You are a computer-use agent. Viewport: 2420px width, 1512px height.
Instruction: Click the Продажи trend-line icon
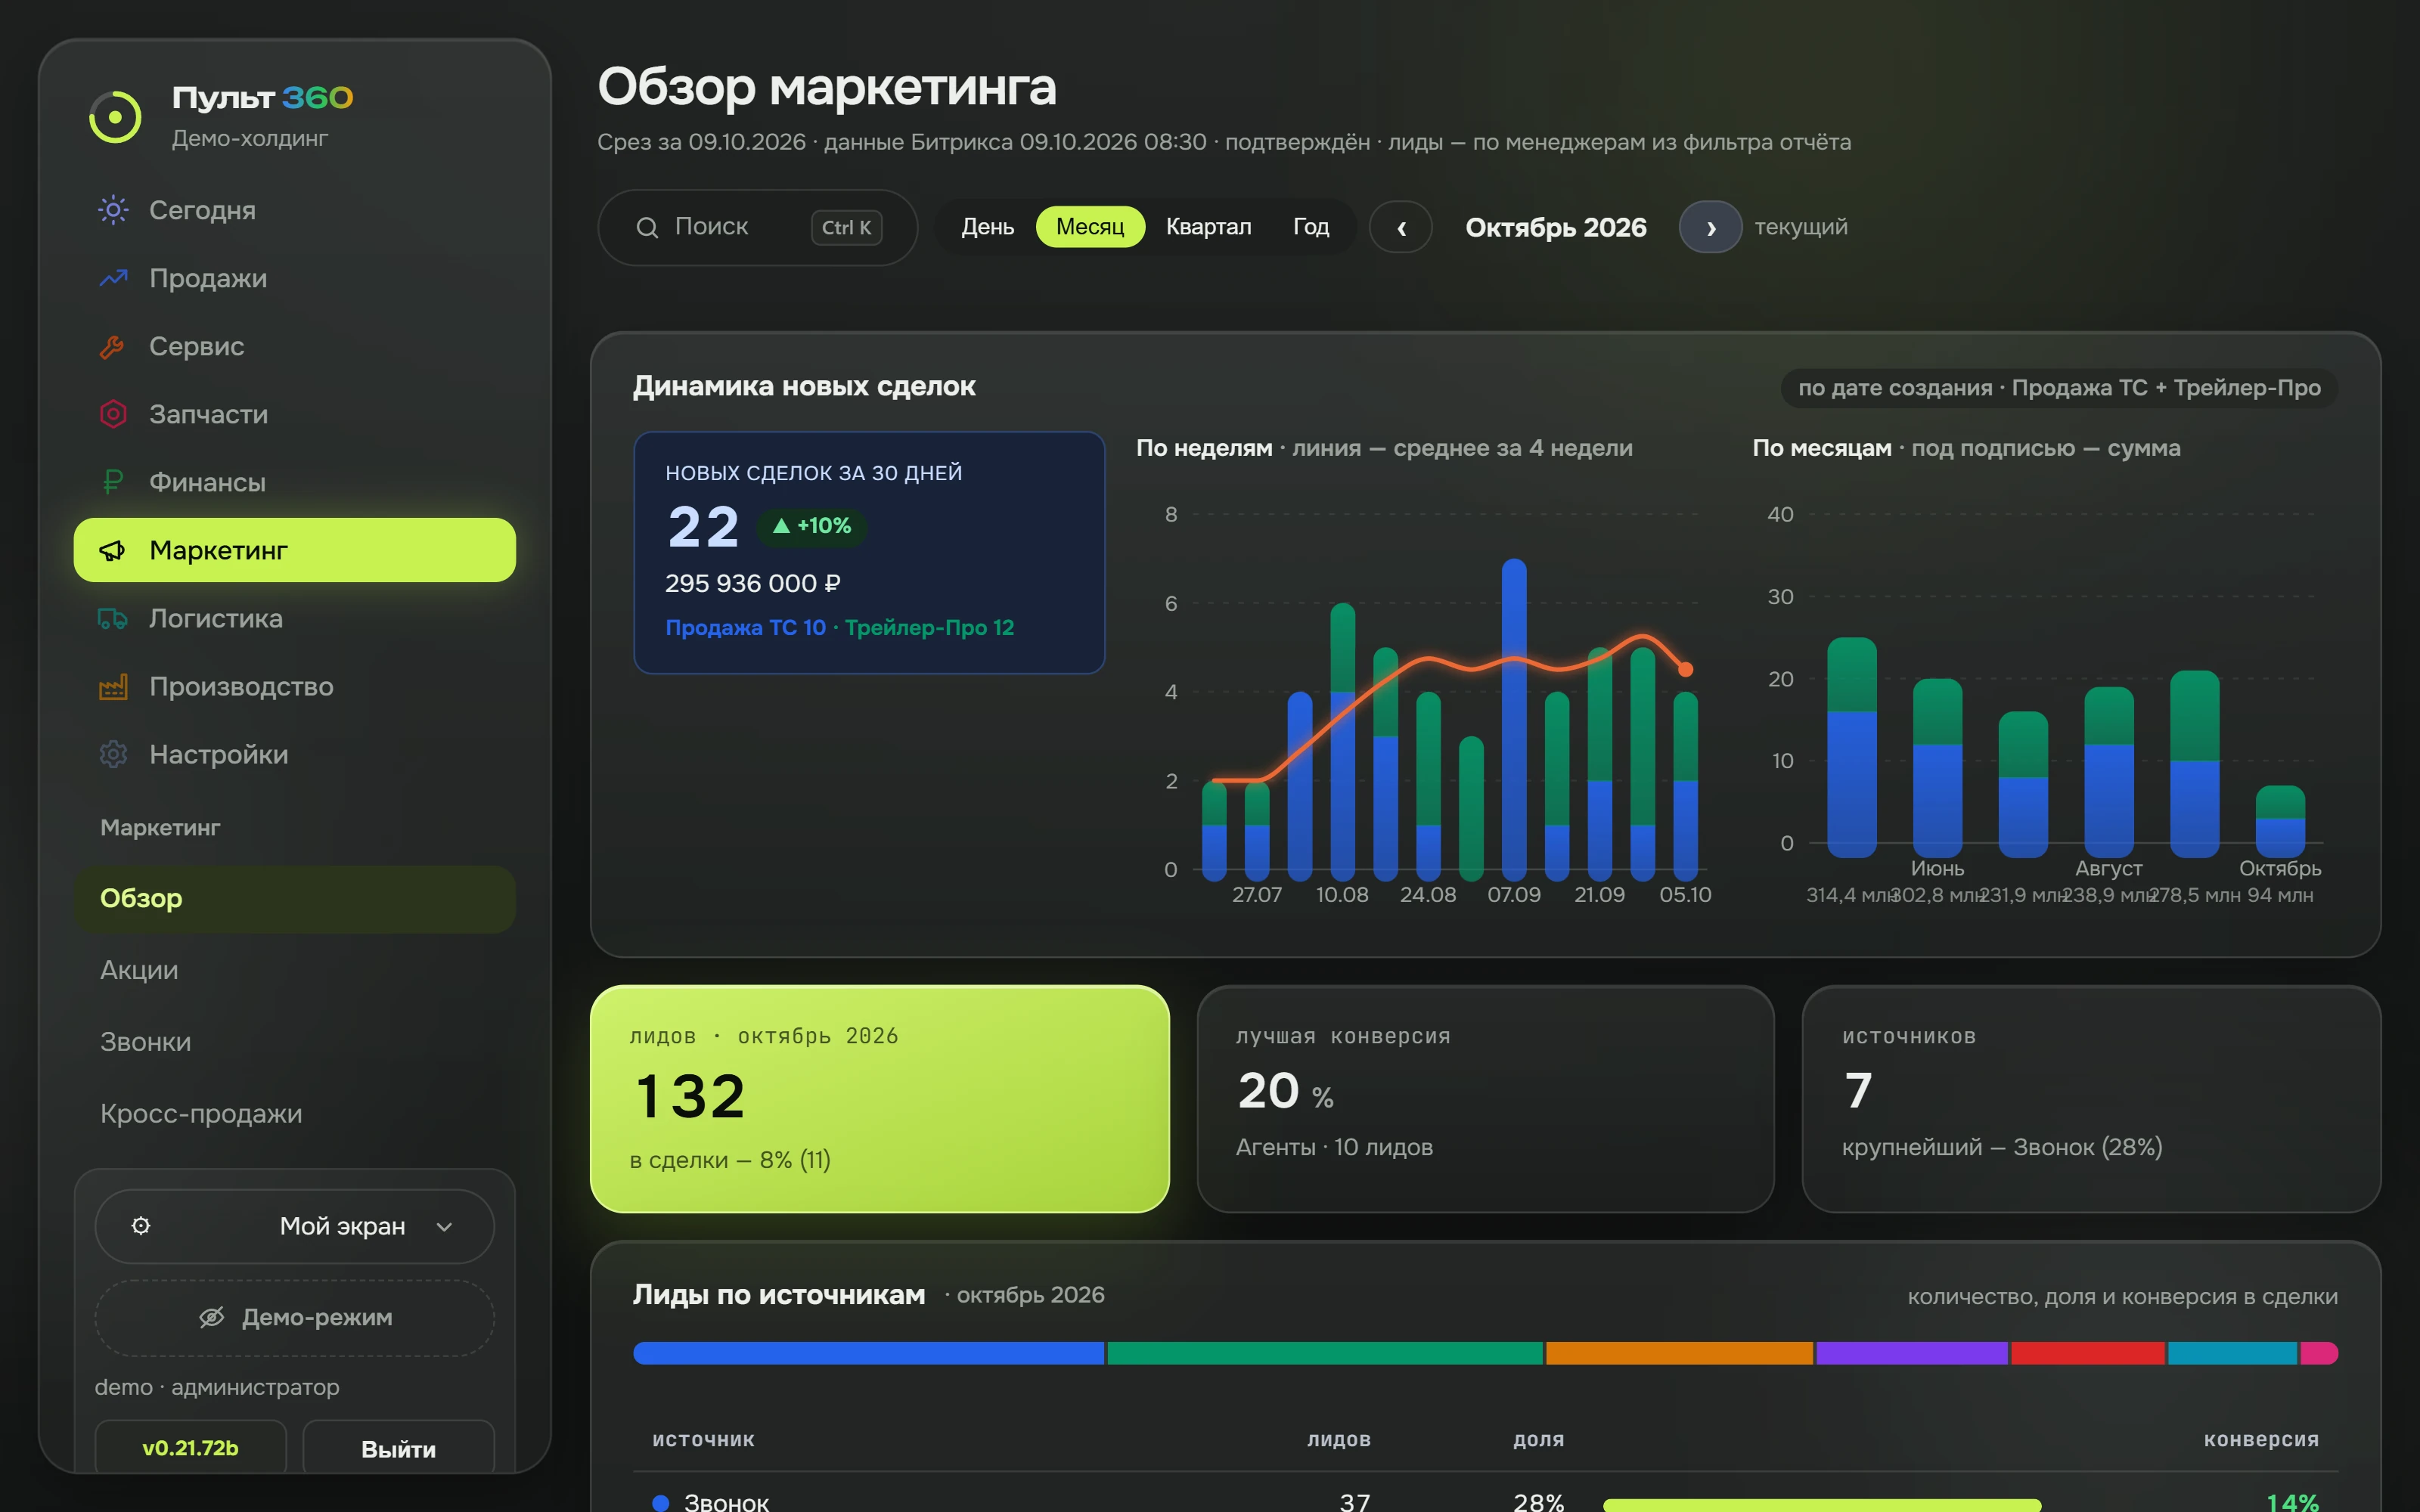[113, 278]
